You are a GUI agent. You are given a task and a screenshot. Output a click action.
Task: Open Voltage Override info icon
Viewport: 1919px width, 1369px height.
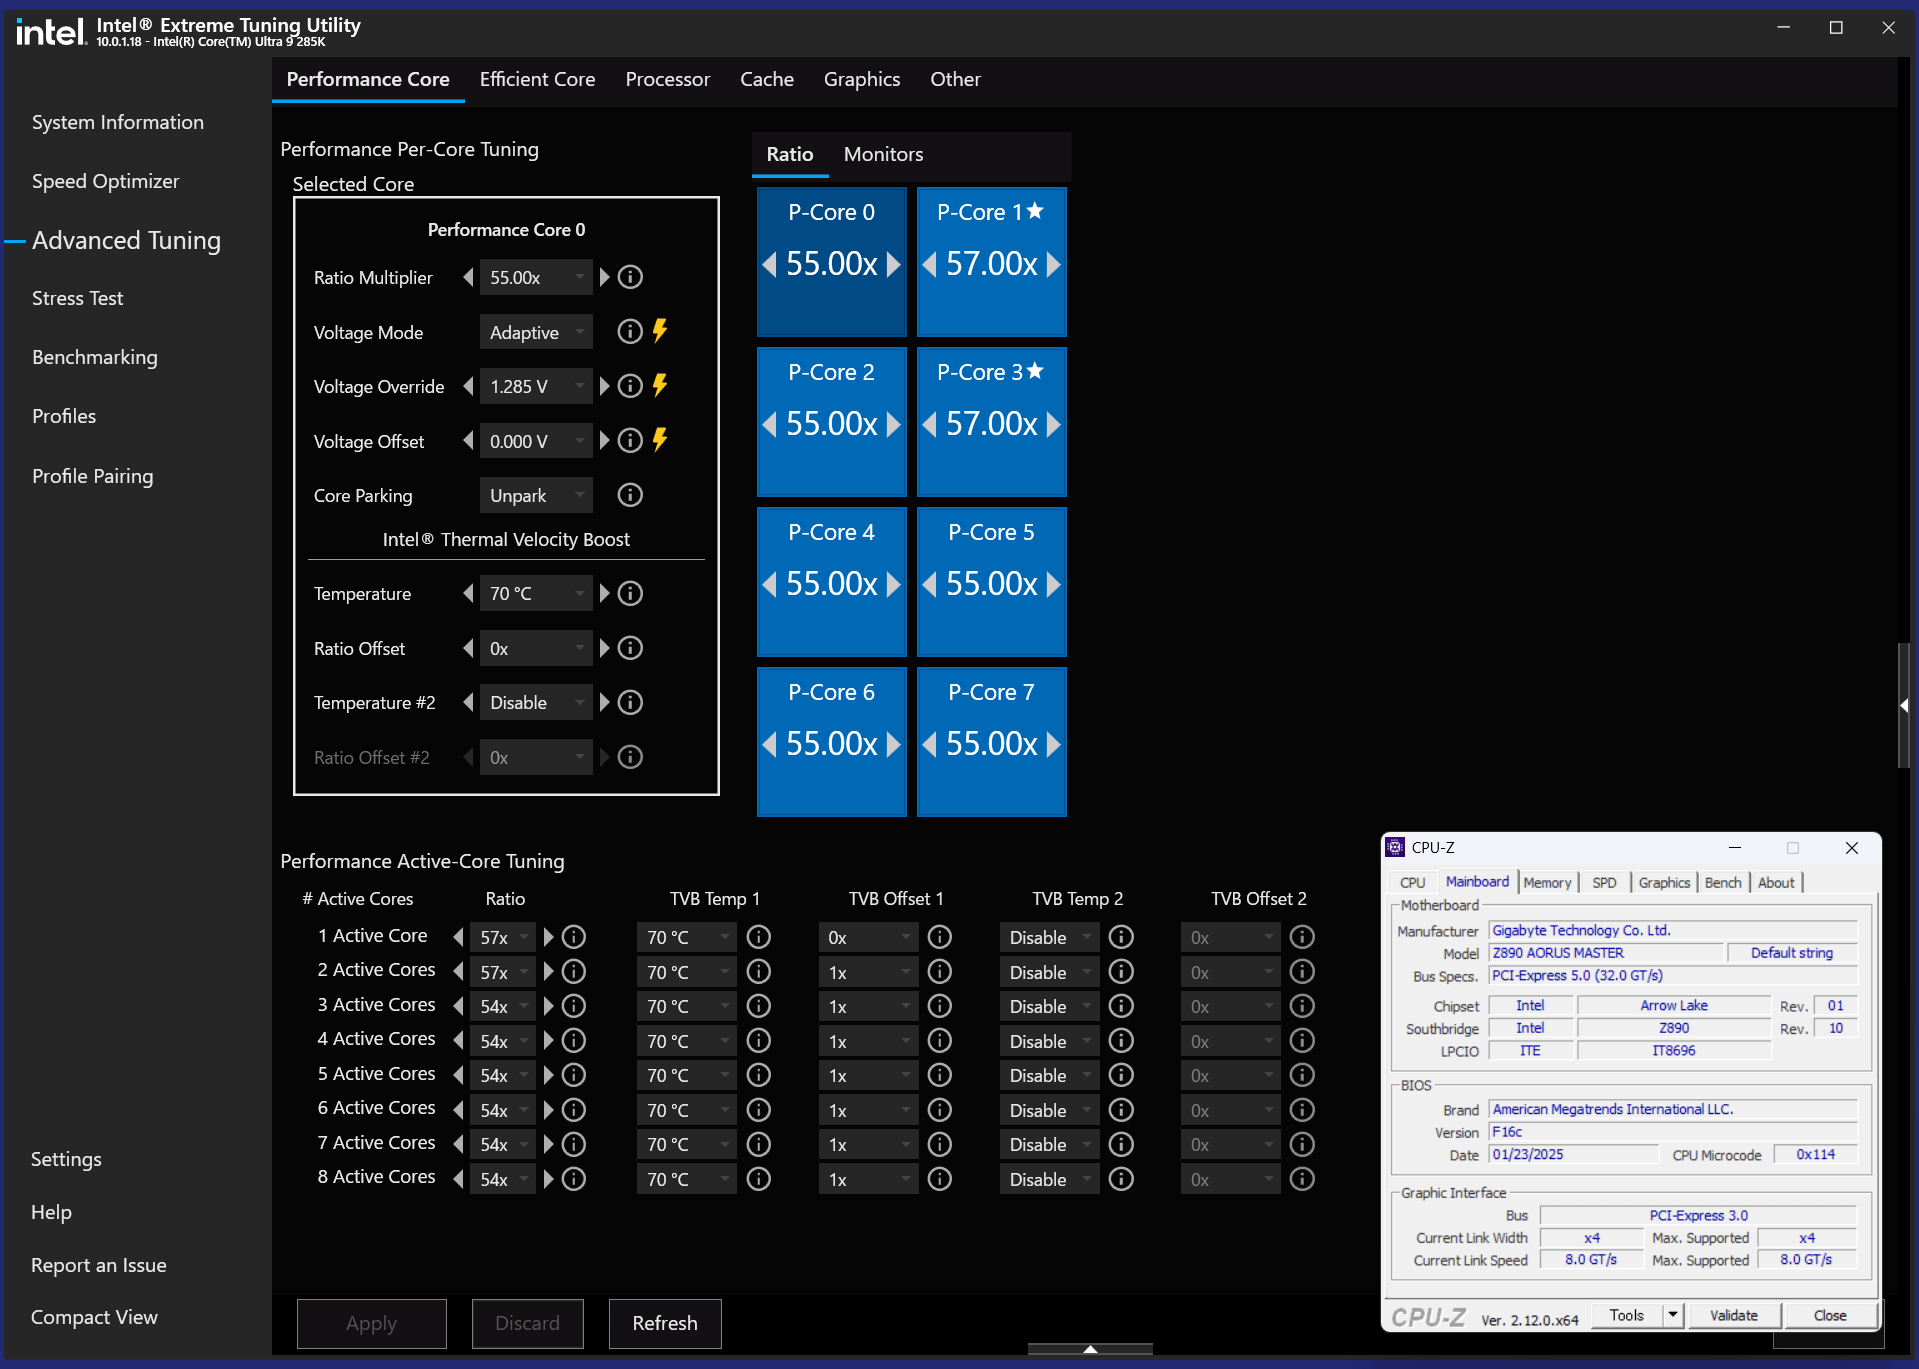[x=630, y=386]
